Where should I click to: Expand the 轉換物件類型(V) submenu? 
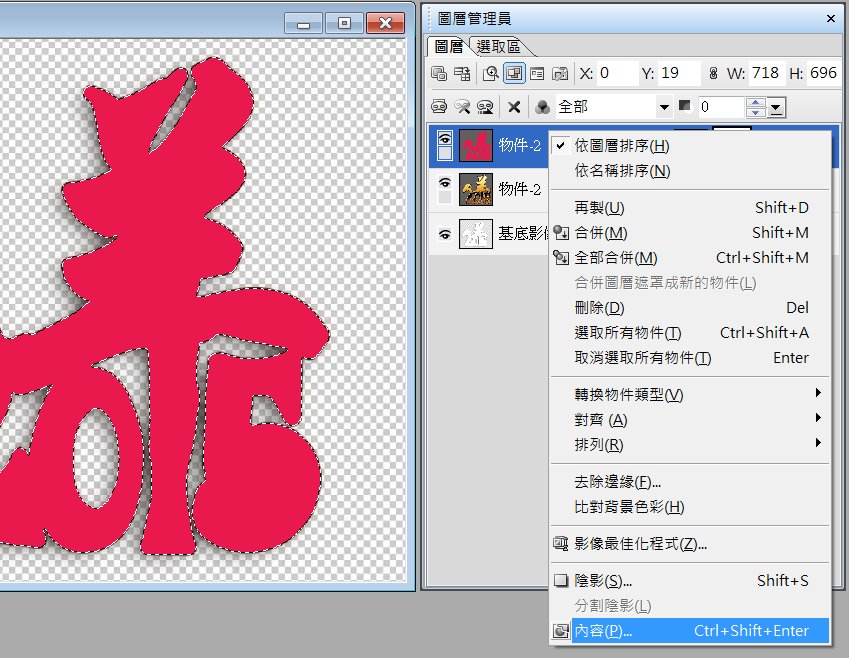(690, 394)
